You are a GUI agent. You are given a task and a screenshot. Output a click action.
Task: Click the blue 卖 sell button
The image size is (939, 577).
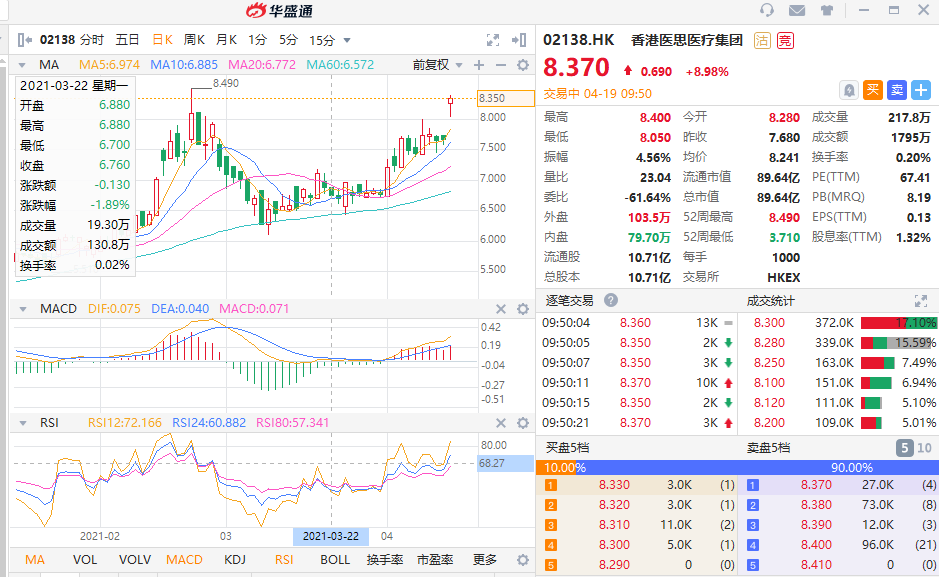(896, 90)
